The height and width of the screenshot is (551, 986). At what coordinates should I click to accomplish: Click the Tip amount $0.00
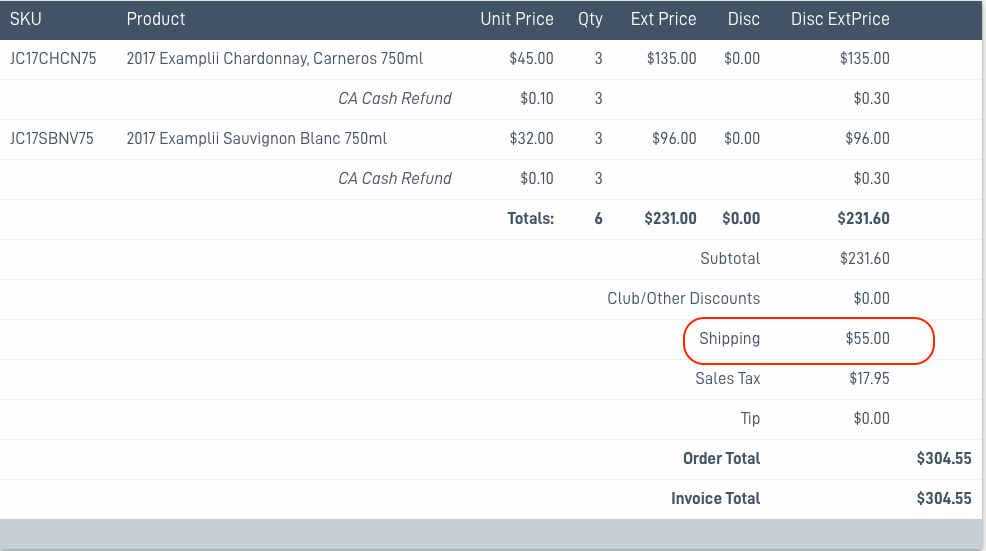coord(872,419)
